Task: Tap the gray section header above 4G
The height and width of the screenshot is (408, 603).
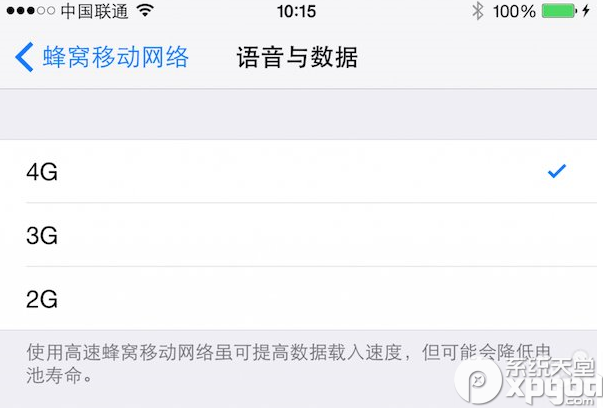Action: [x=302, y=115]
